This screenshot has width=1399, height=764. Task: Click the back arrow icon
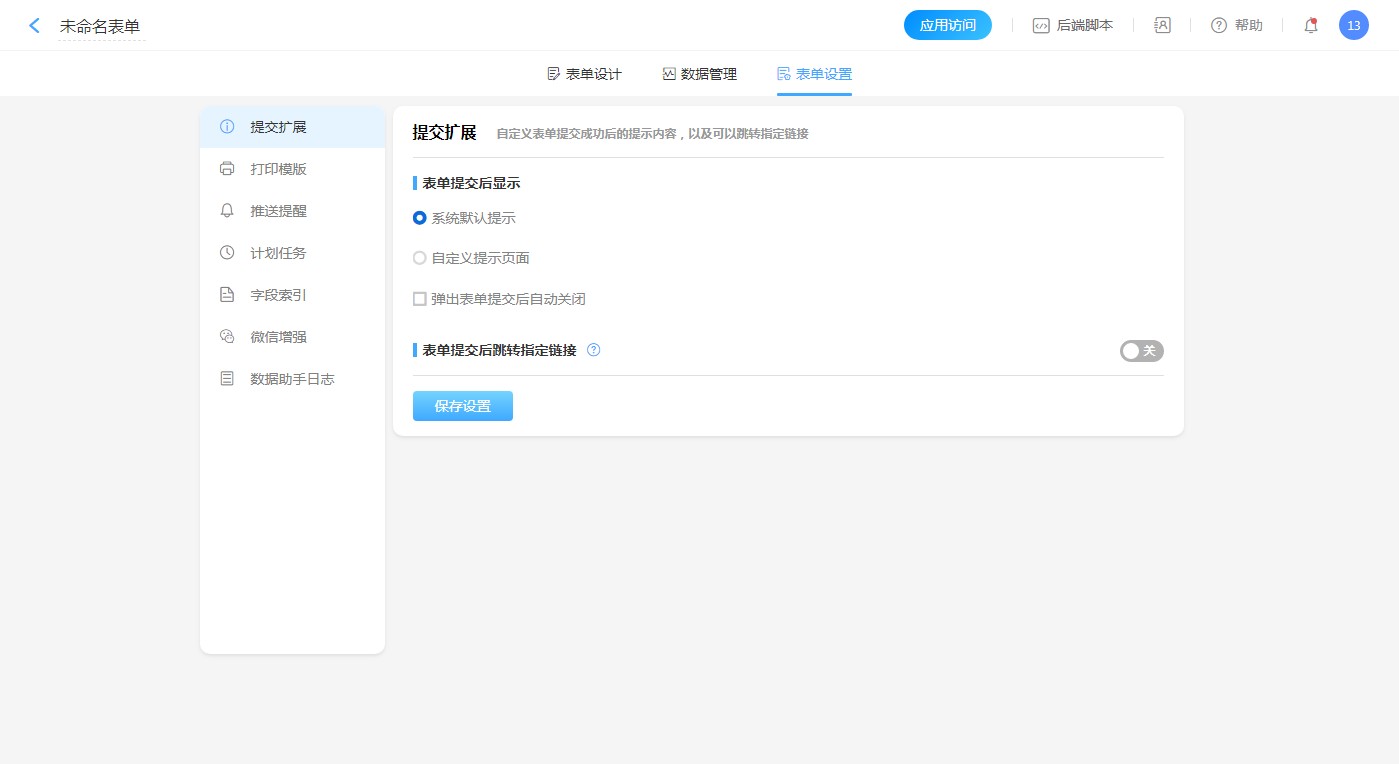tap(34, 26)
